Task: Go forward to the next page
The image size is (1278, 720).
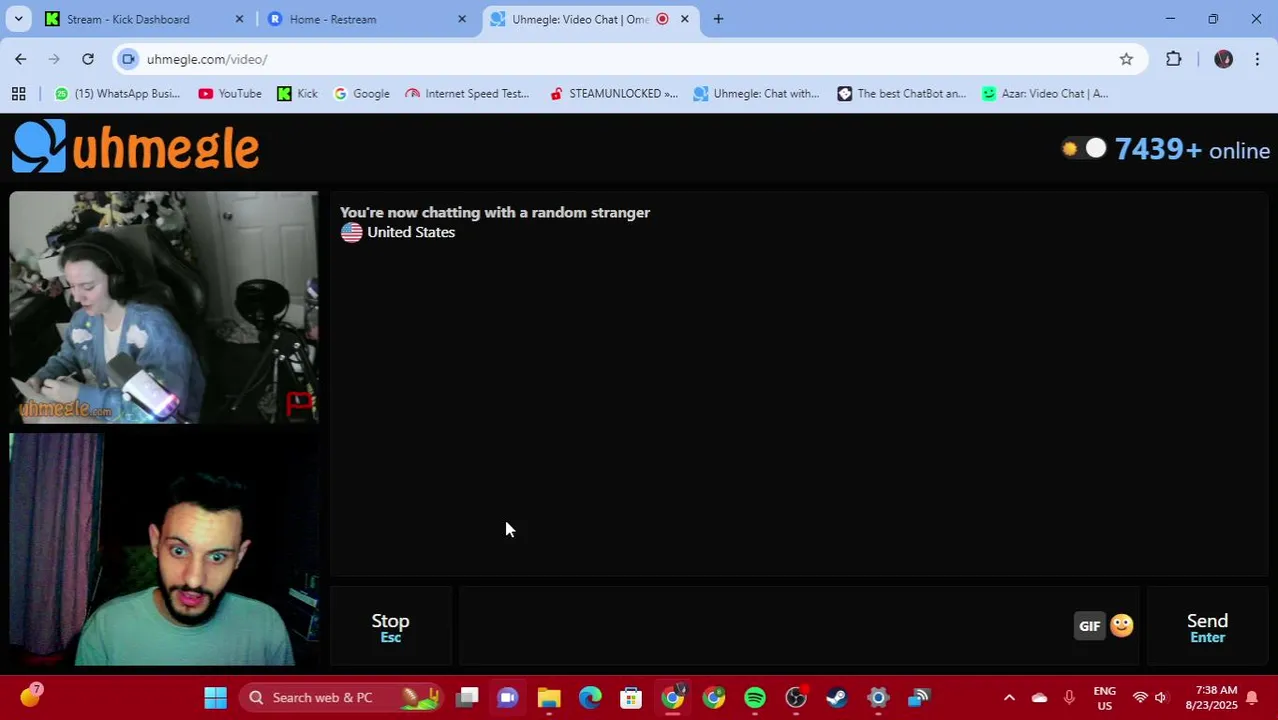Action: click(54, 59)
